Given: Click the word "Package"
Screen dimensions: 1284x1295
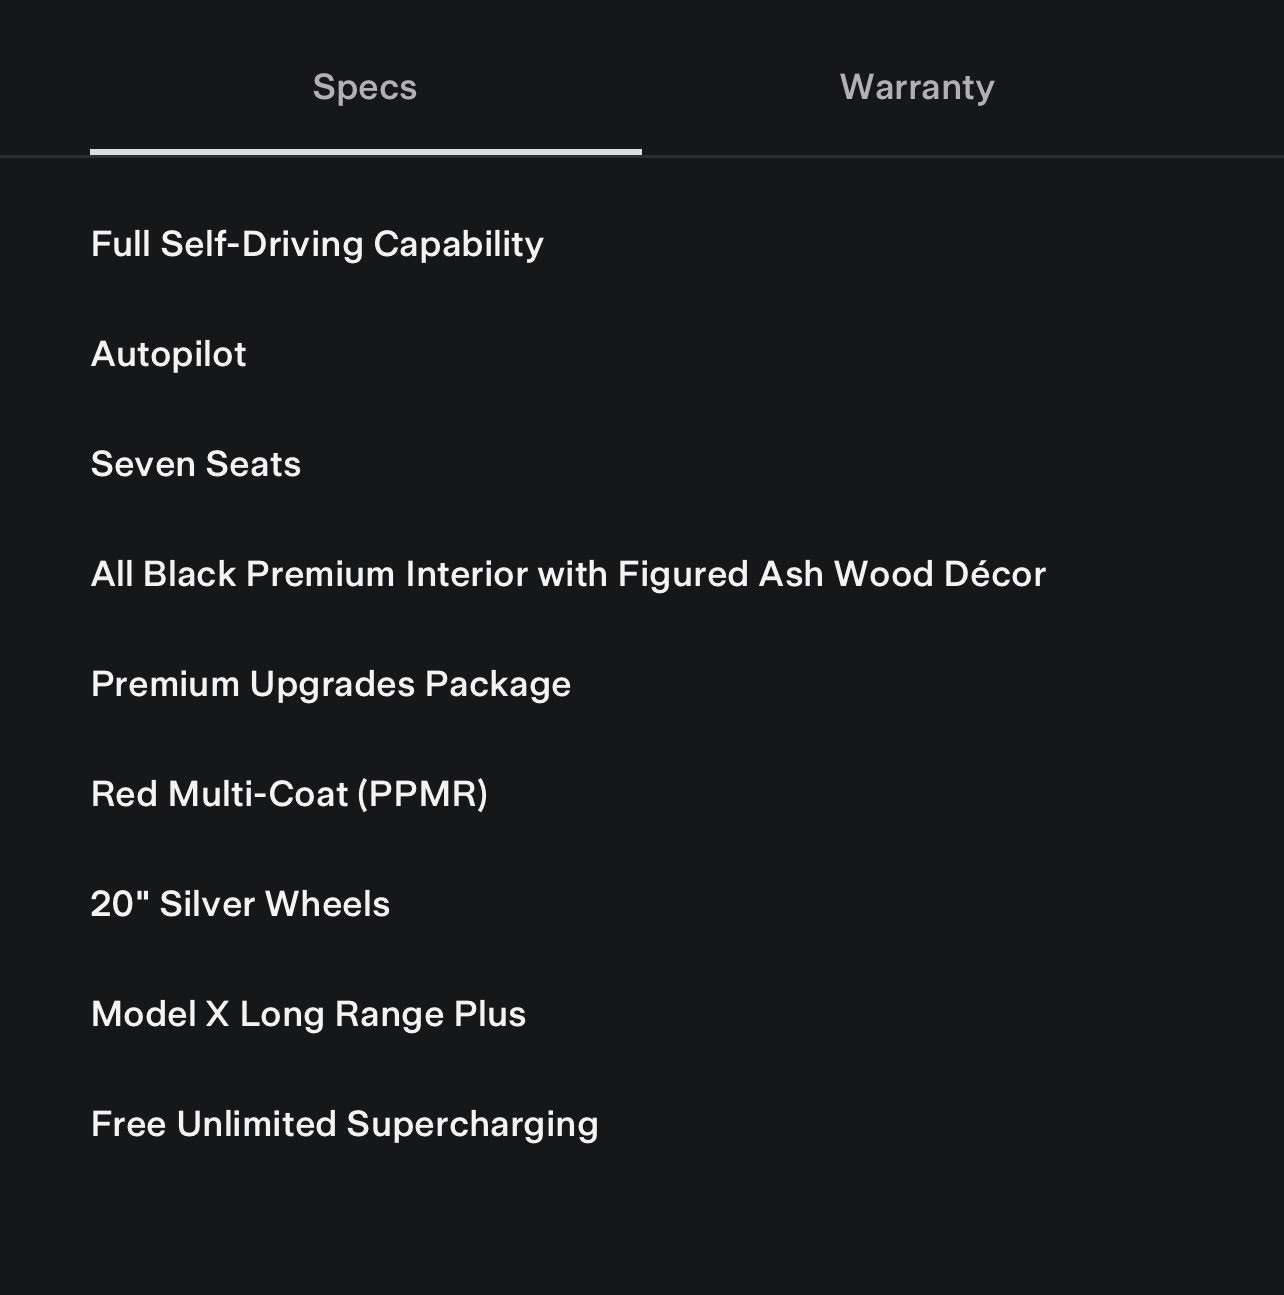Looking at the screenshot, I should (498, 684).
